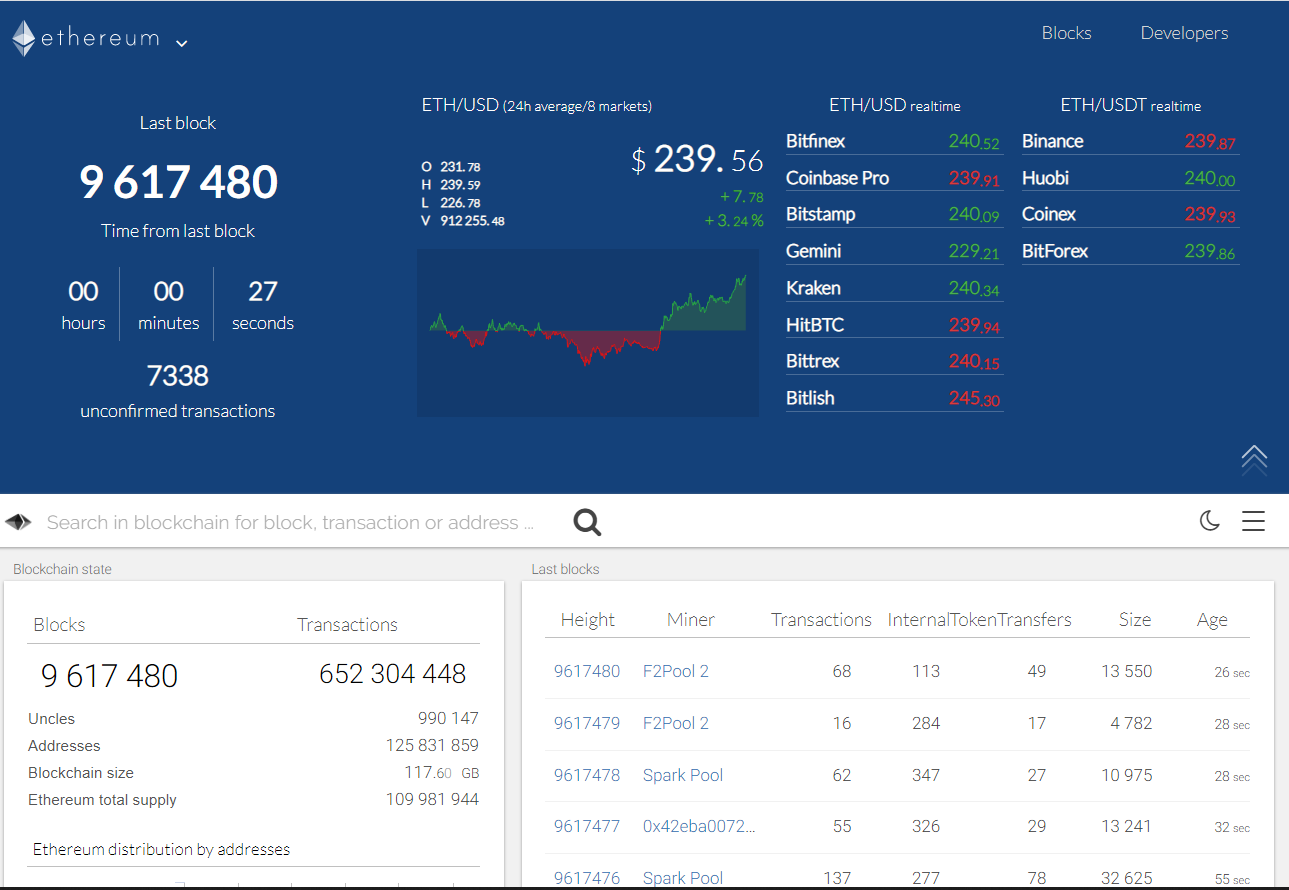This screenshot has width=1289, height=890.
Task: Click Ethereum total supply value 109 981 944
Action: pyautogui.click(x=432, y=800)
